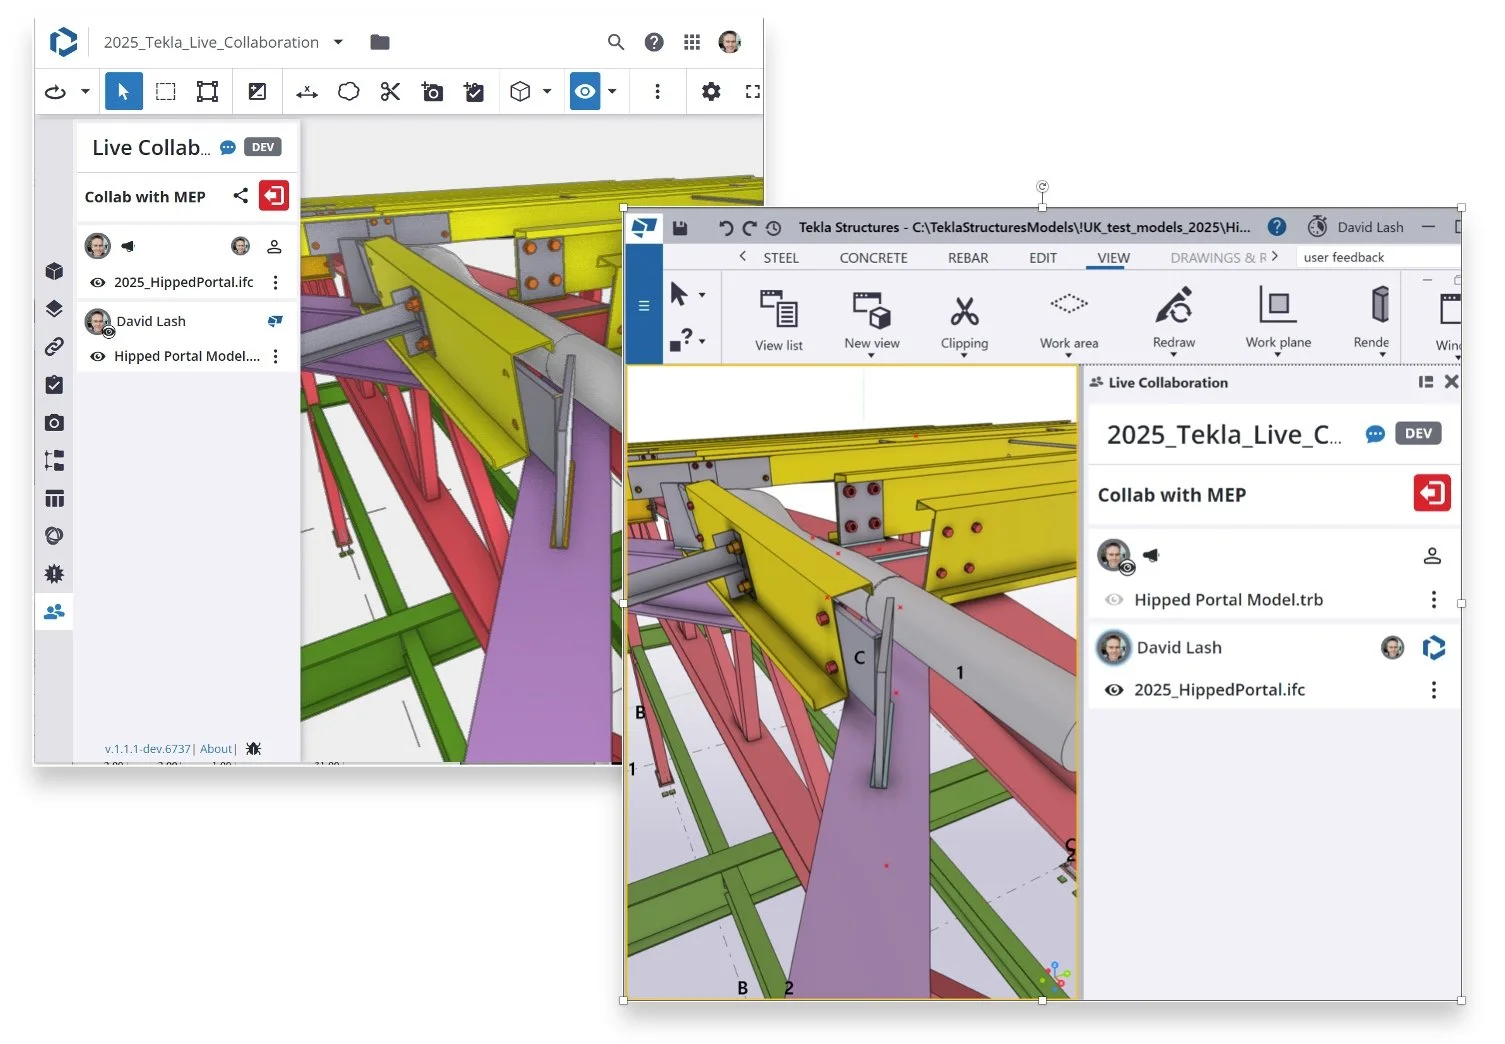Screen dimensions: 1505x1044
Task: Open the Tekla hamburger file menu
Action: 644,306
